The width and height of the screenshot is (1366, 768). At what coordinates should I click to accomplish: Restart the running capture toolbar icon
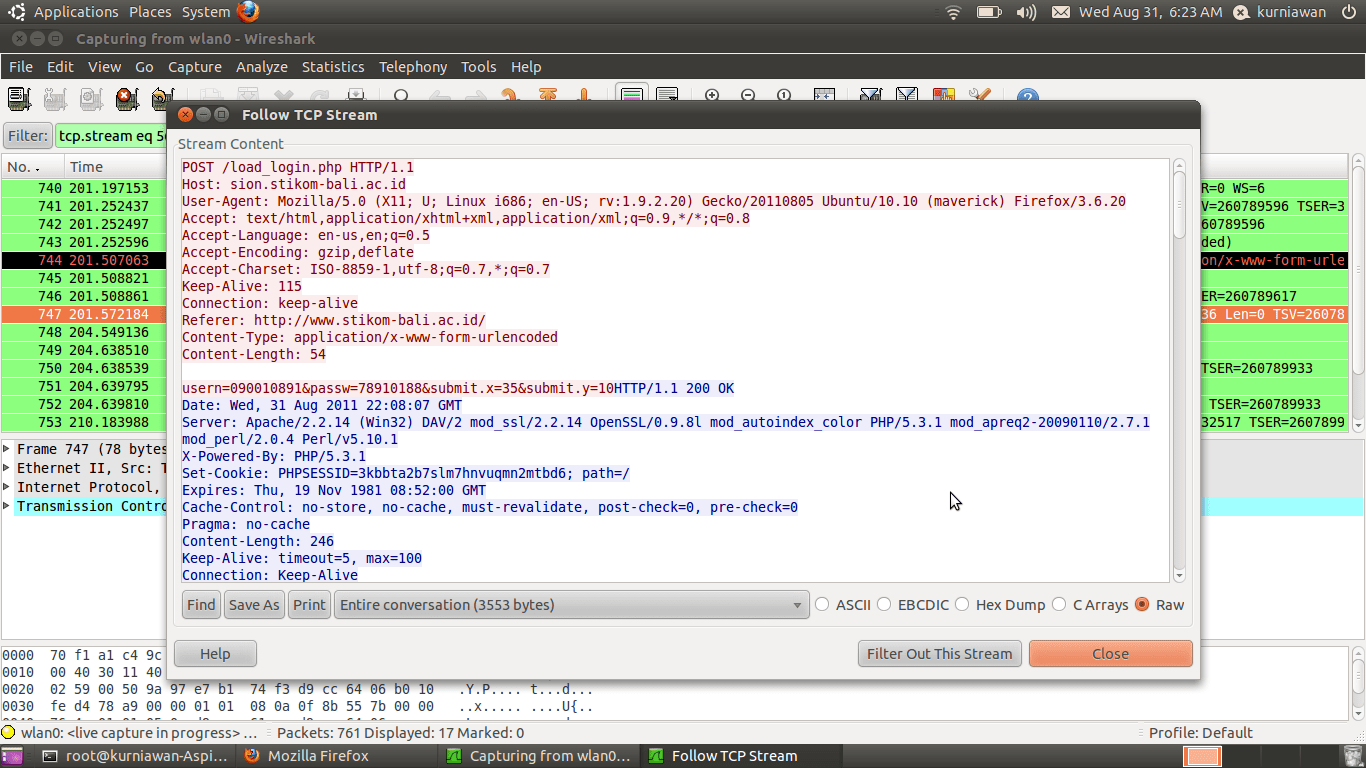(160, 98)
